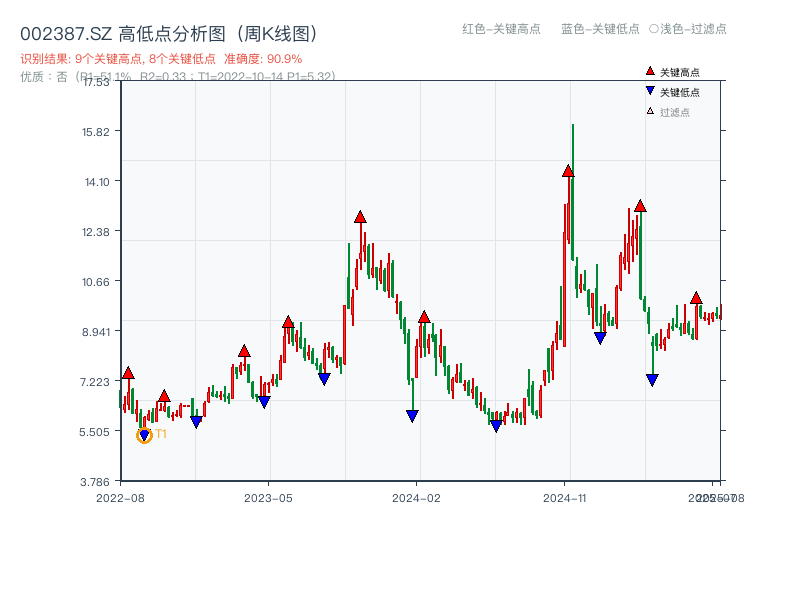
Task: Click the first red key-high triangle near chart start
Action: click(x=128, y=372)
